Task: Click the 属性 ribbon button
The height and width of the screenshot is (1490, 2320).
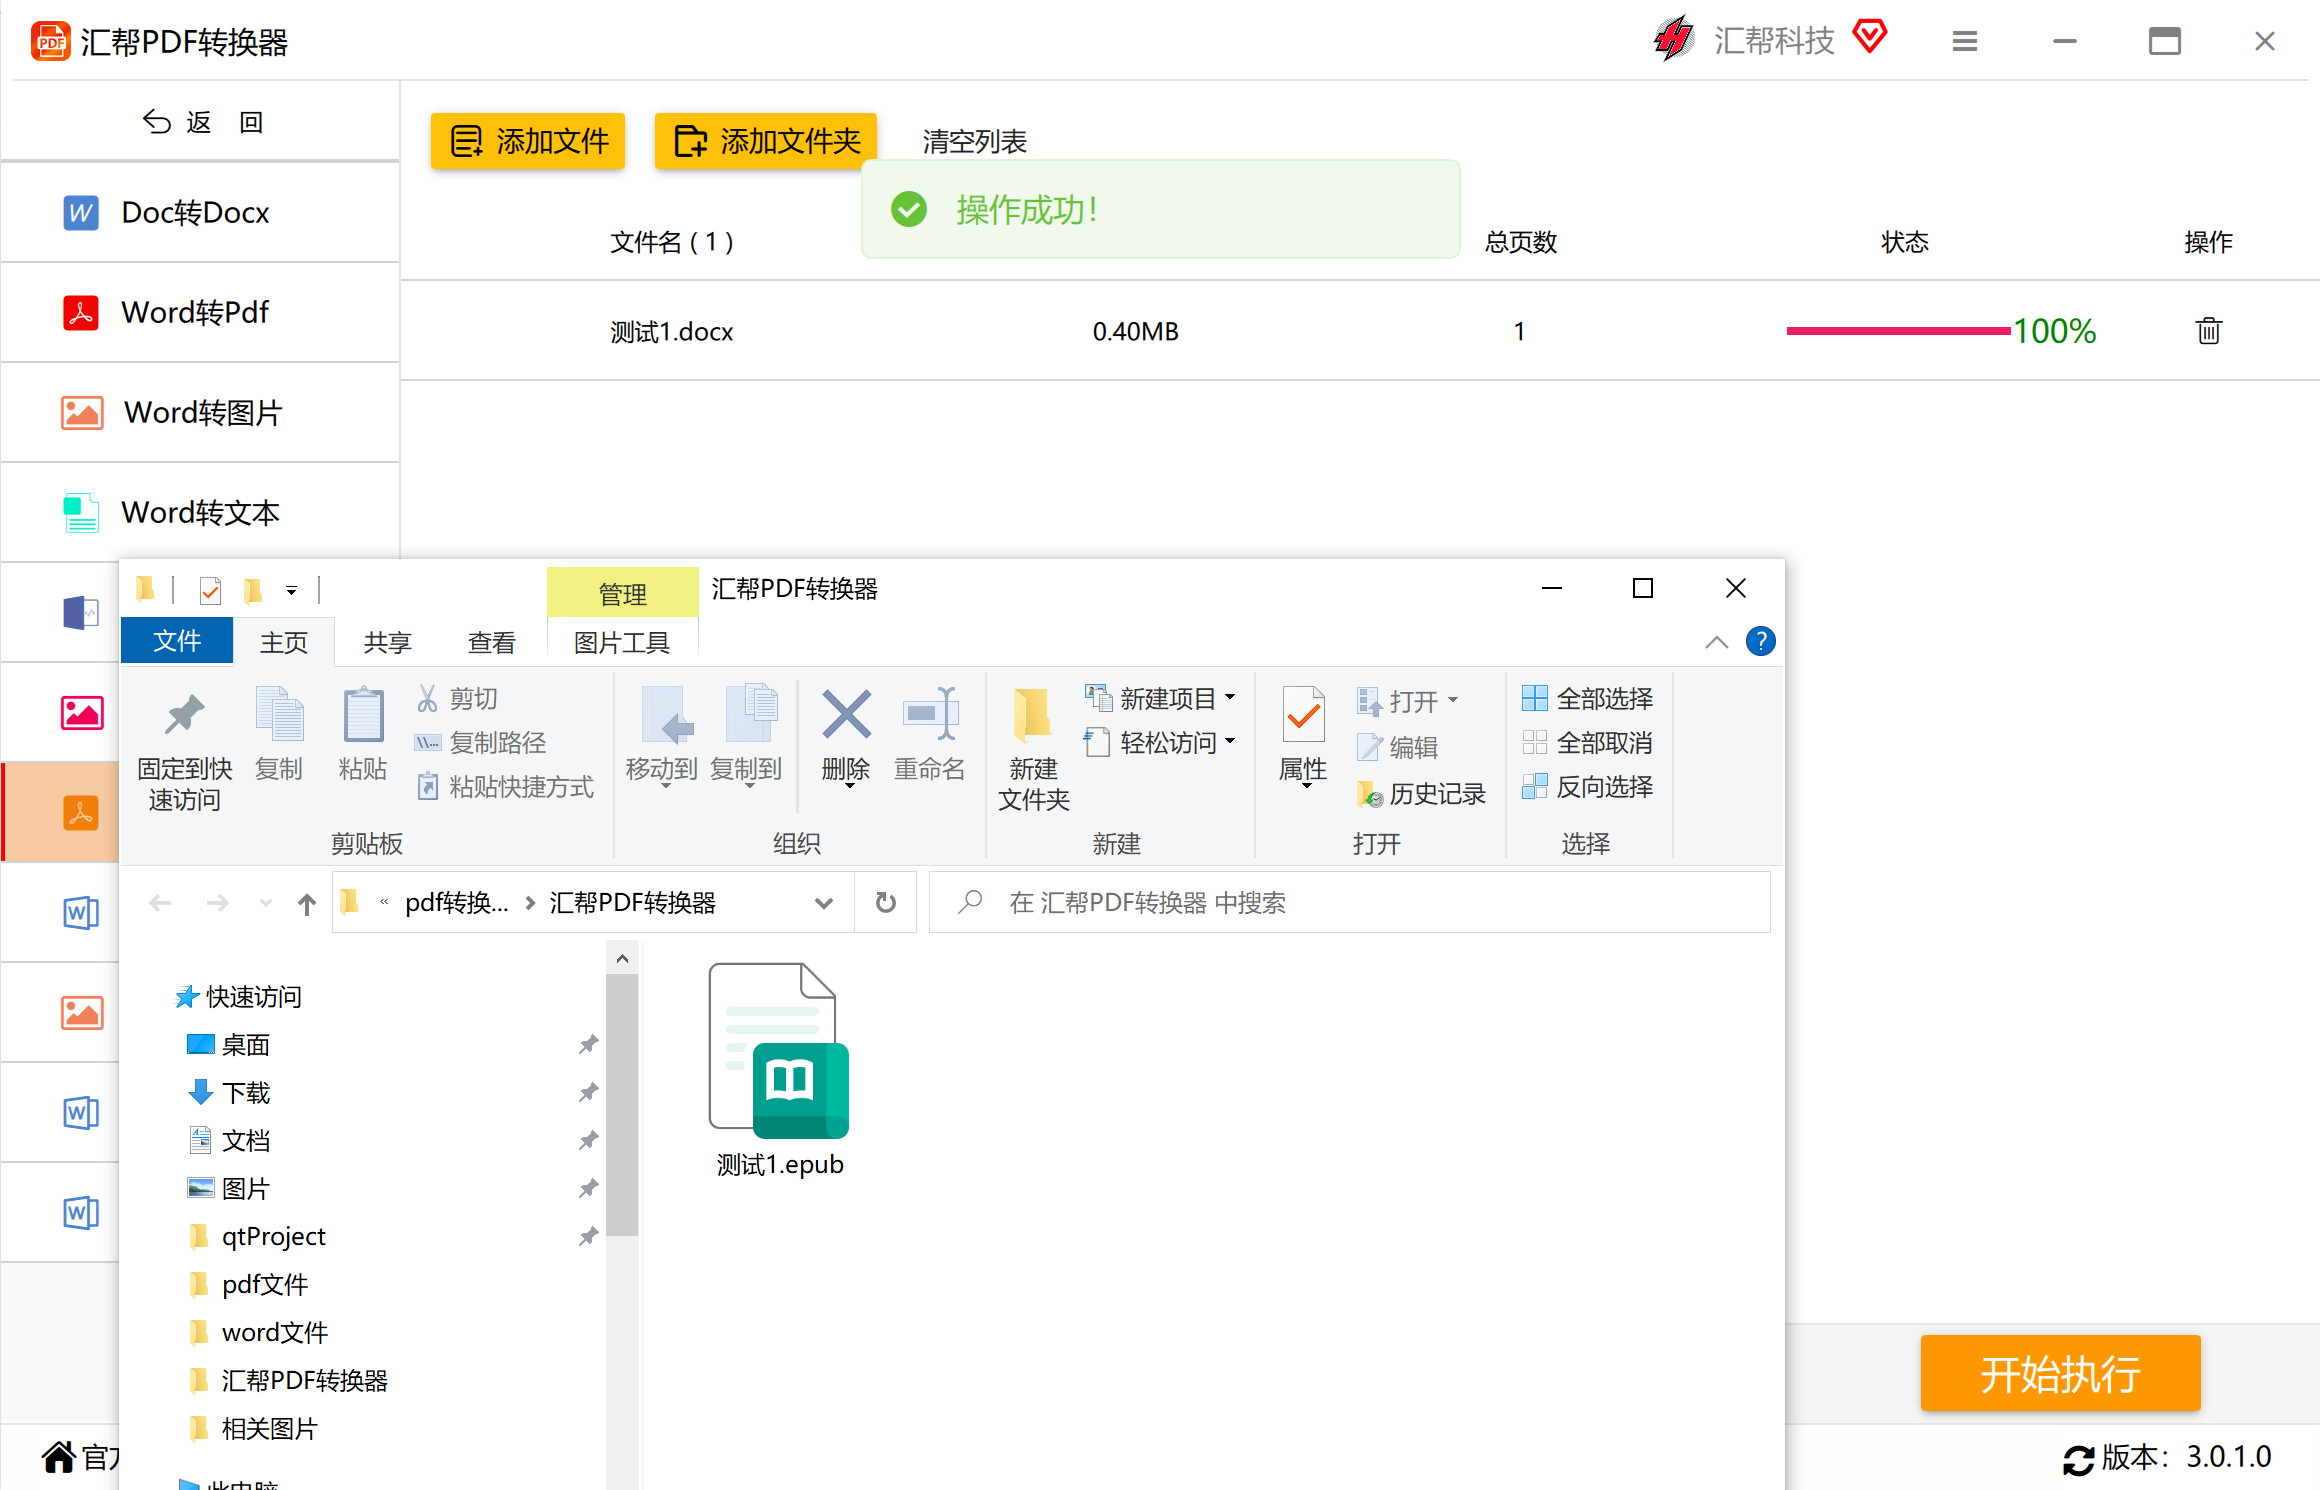Action: pos(1303,737)
